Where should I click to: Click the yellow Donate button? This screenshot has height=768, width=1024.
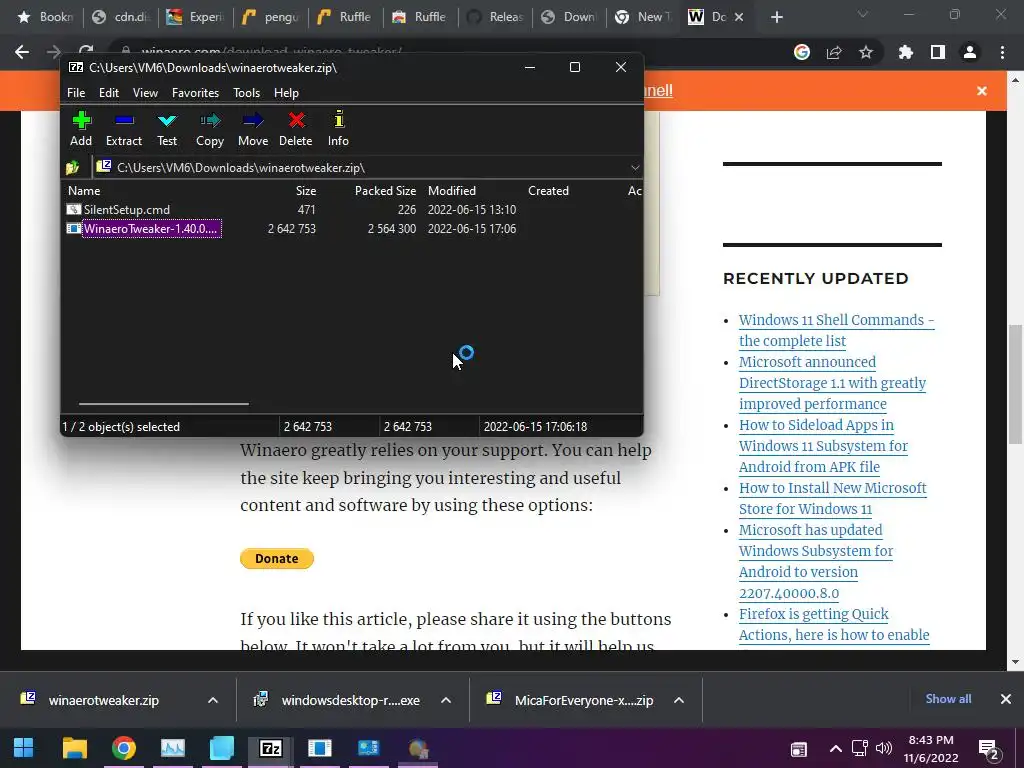pyautogui.click(x=277, y=558)
